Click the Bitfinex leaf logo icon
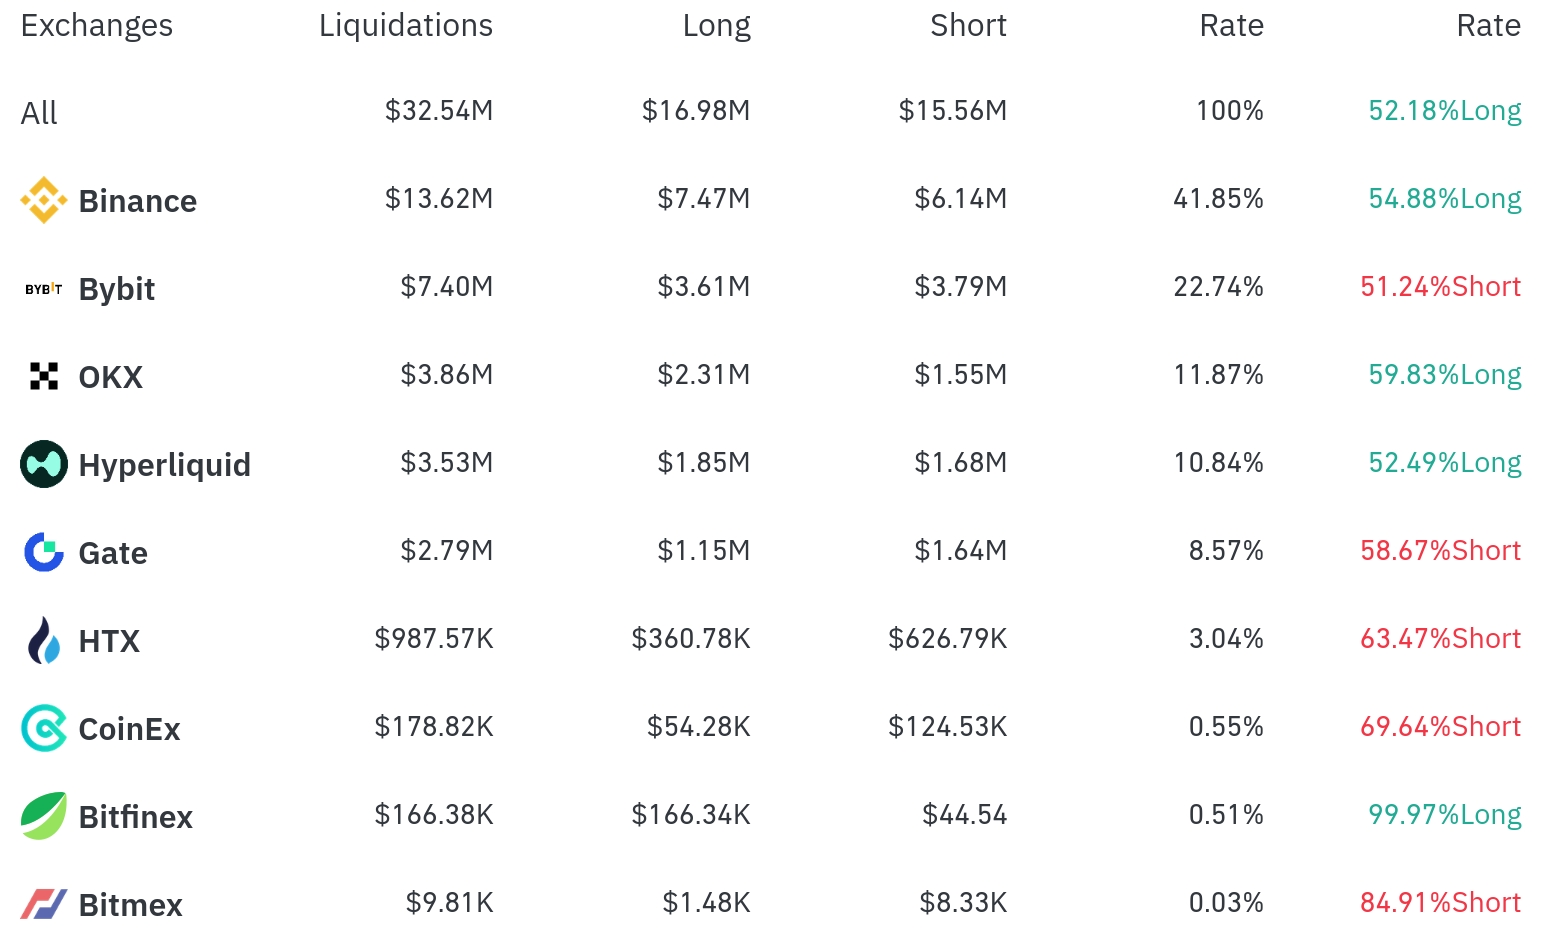The height and width of the screenshot is (928, 1542). tap(44, 816)
